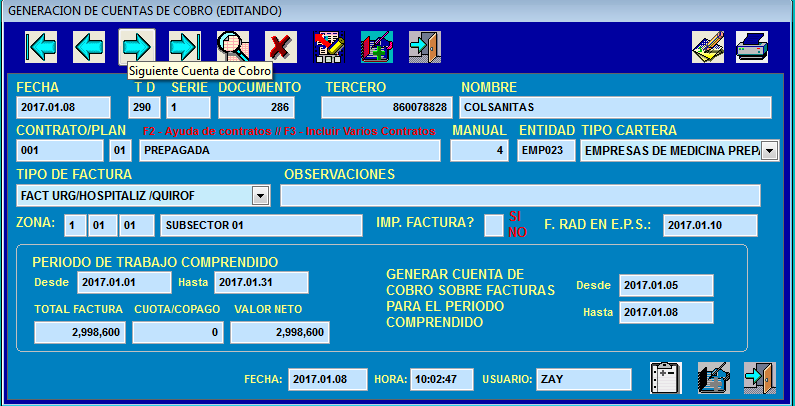
Task: Click the T D field with 290
Action: click(144, 107)
